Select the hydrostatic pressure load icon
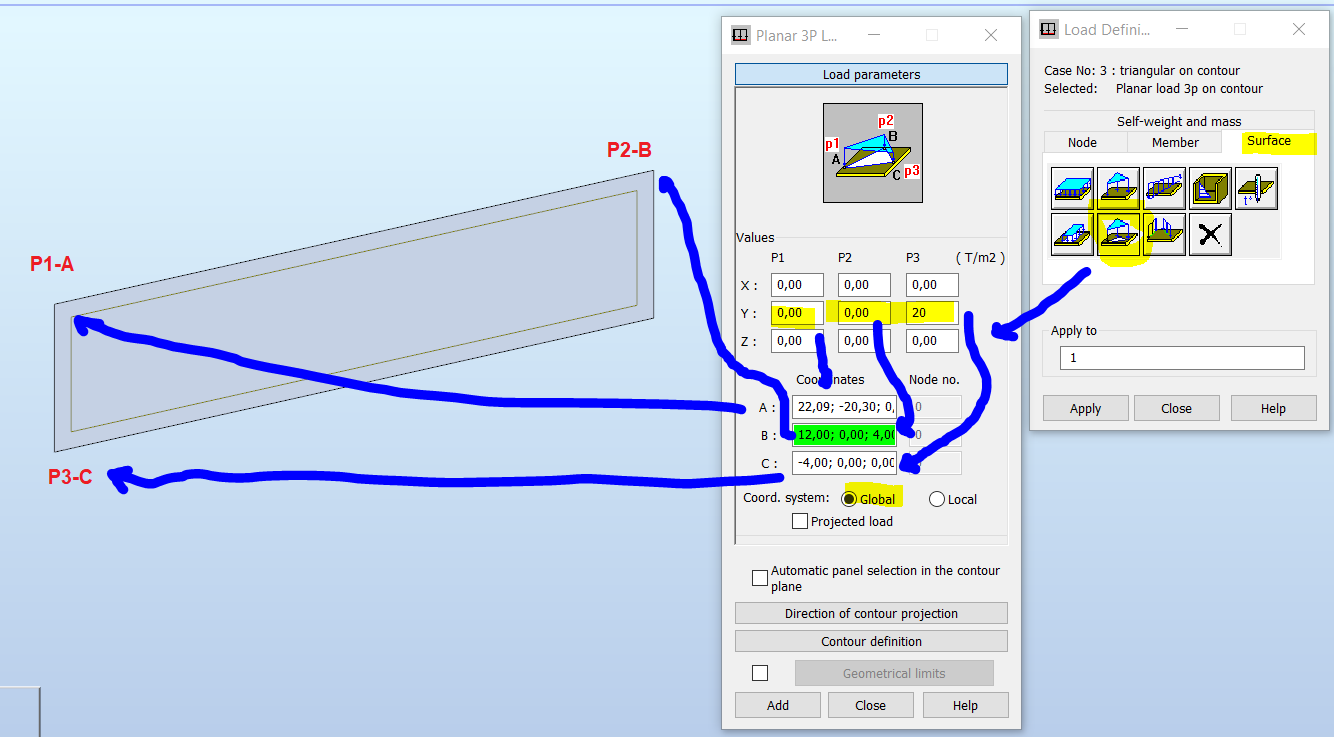1334x737 pixels. pos(1210,188)
